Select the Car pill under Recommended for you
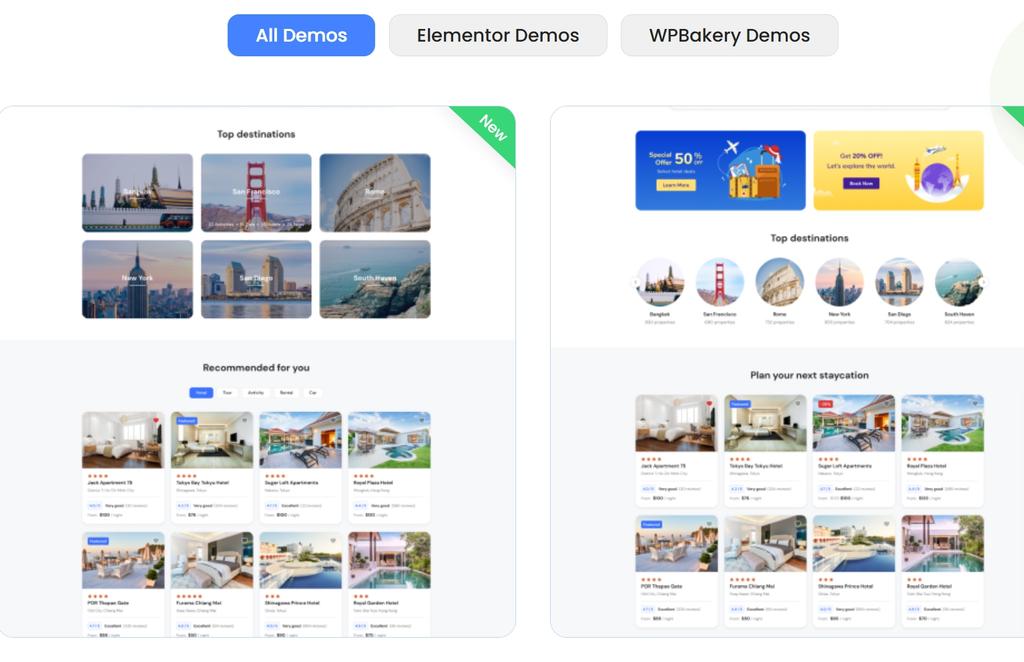The image size is (1024, 662). tap(313, 392)
